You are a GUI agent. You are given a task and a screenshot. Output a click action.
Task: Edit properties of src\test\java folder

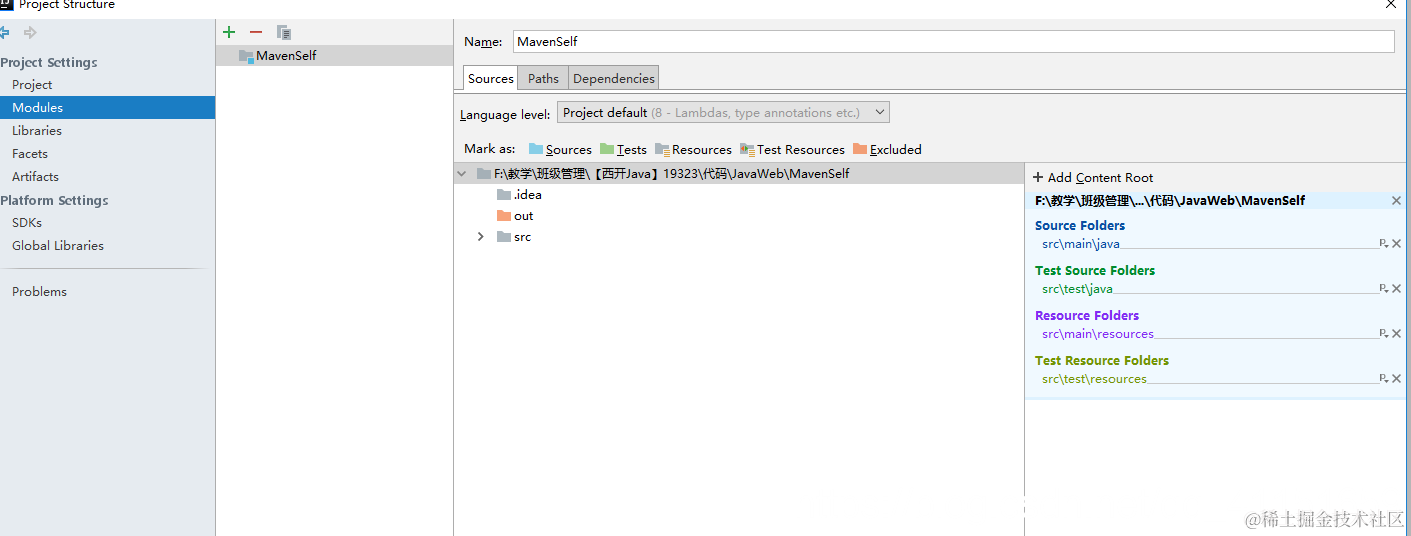click(x=1384, y=289)
